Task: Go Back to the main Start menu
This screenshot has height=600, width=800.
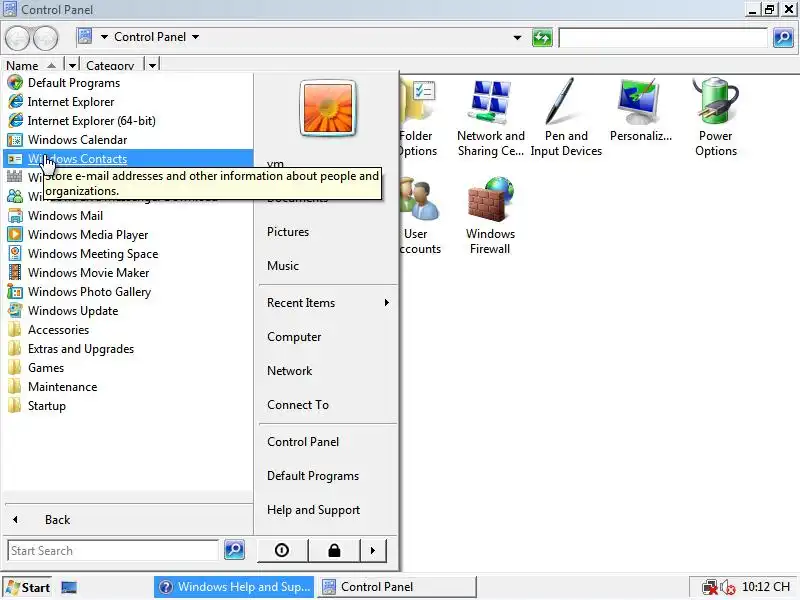Action: pyautogui.click(x=128, y=519)
